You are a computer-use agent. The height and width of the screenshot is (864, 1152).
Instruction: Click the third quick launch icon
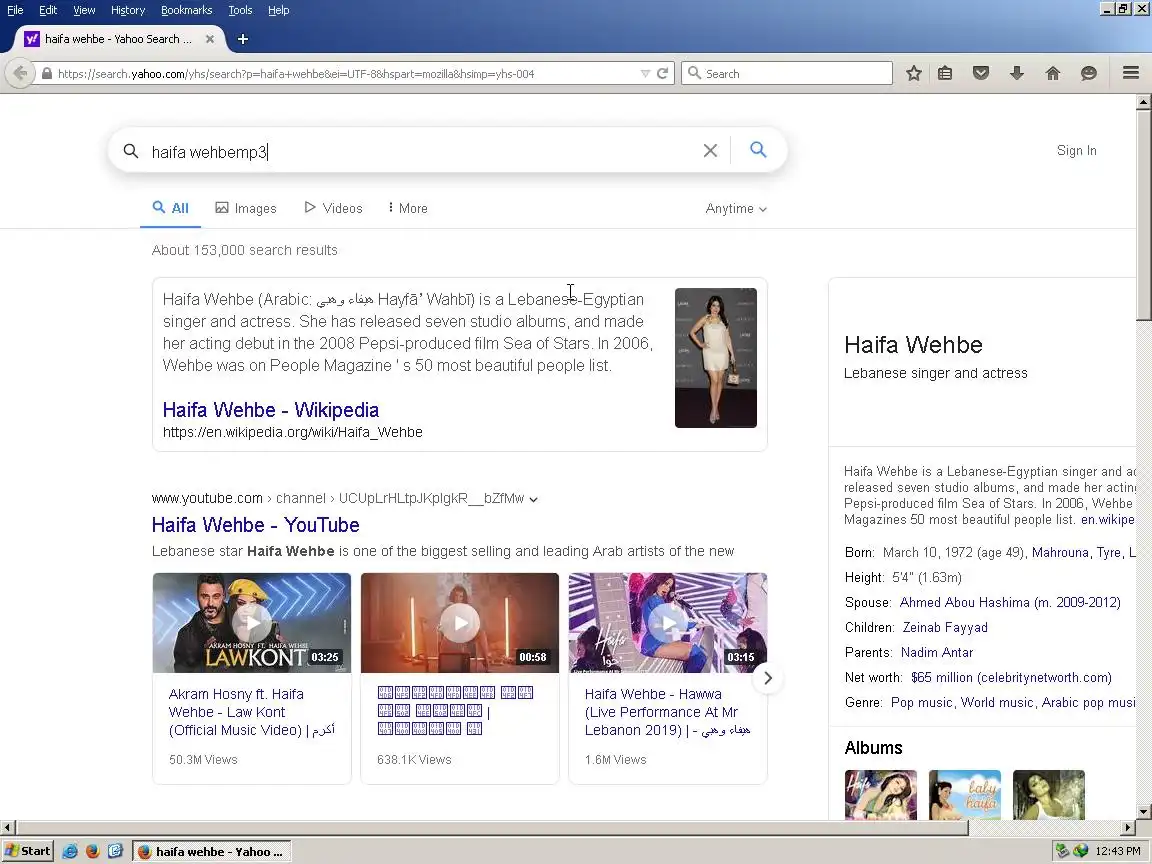[115, 852]
